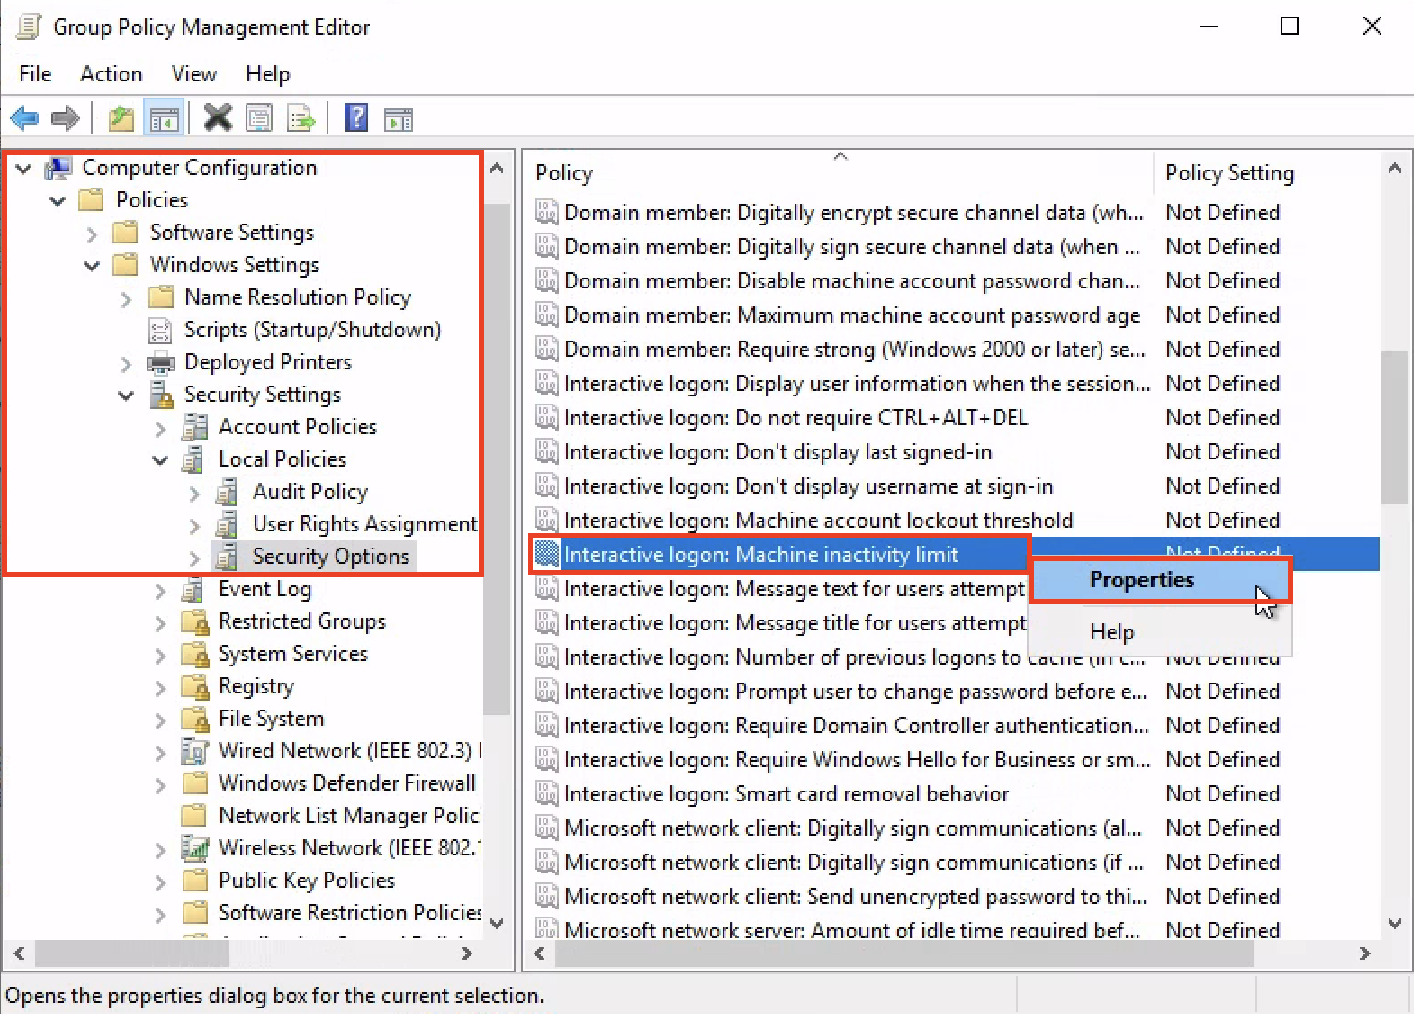This screenshot has width=1414, height=1014.
Task: Click policy list scroll down arrow
Action: click(x=1394, y=923)
